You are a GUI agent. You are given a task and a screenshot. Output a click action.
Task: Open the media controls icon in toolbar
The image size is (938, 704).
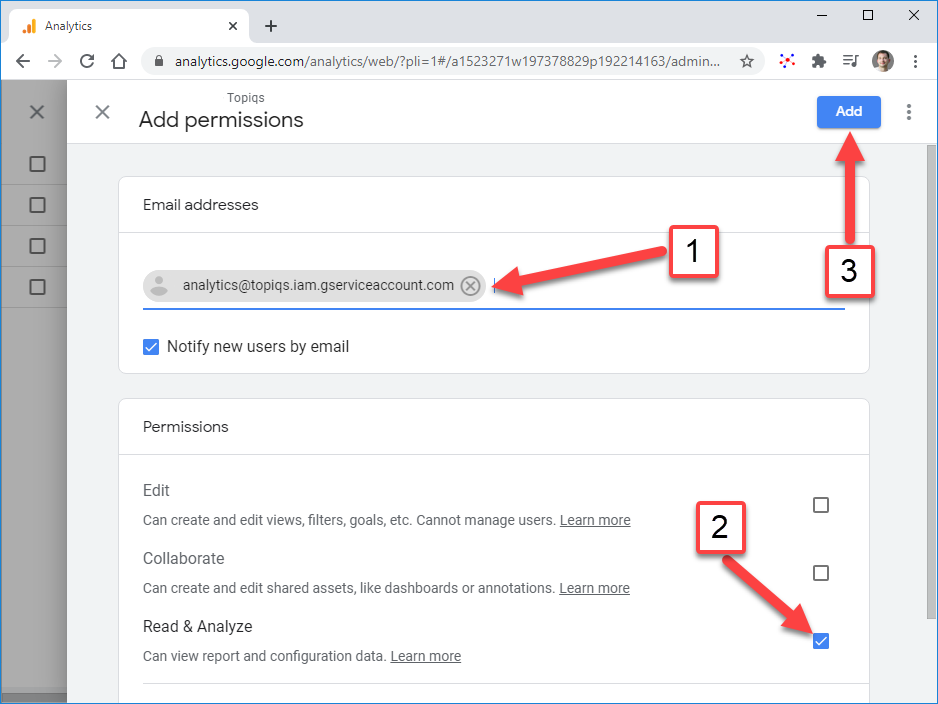[850, 61]
